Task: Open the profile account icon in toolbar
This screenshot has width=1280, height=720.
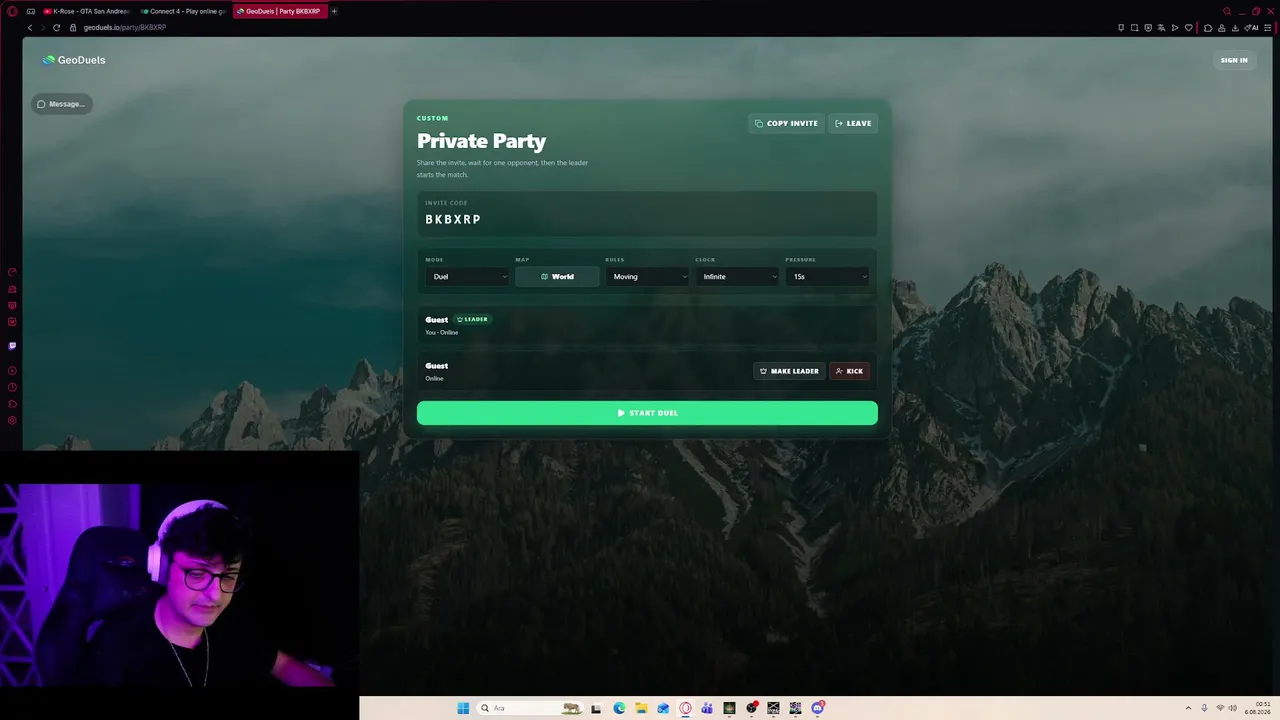Action: pos(1222,27)
